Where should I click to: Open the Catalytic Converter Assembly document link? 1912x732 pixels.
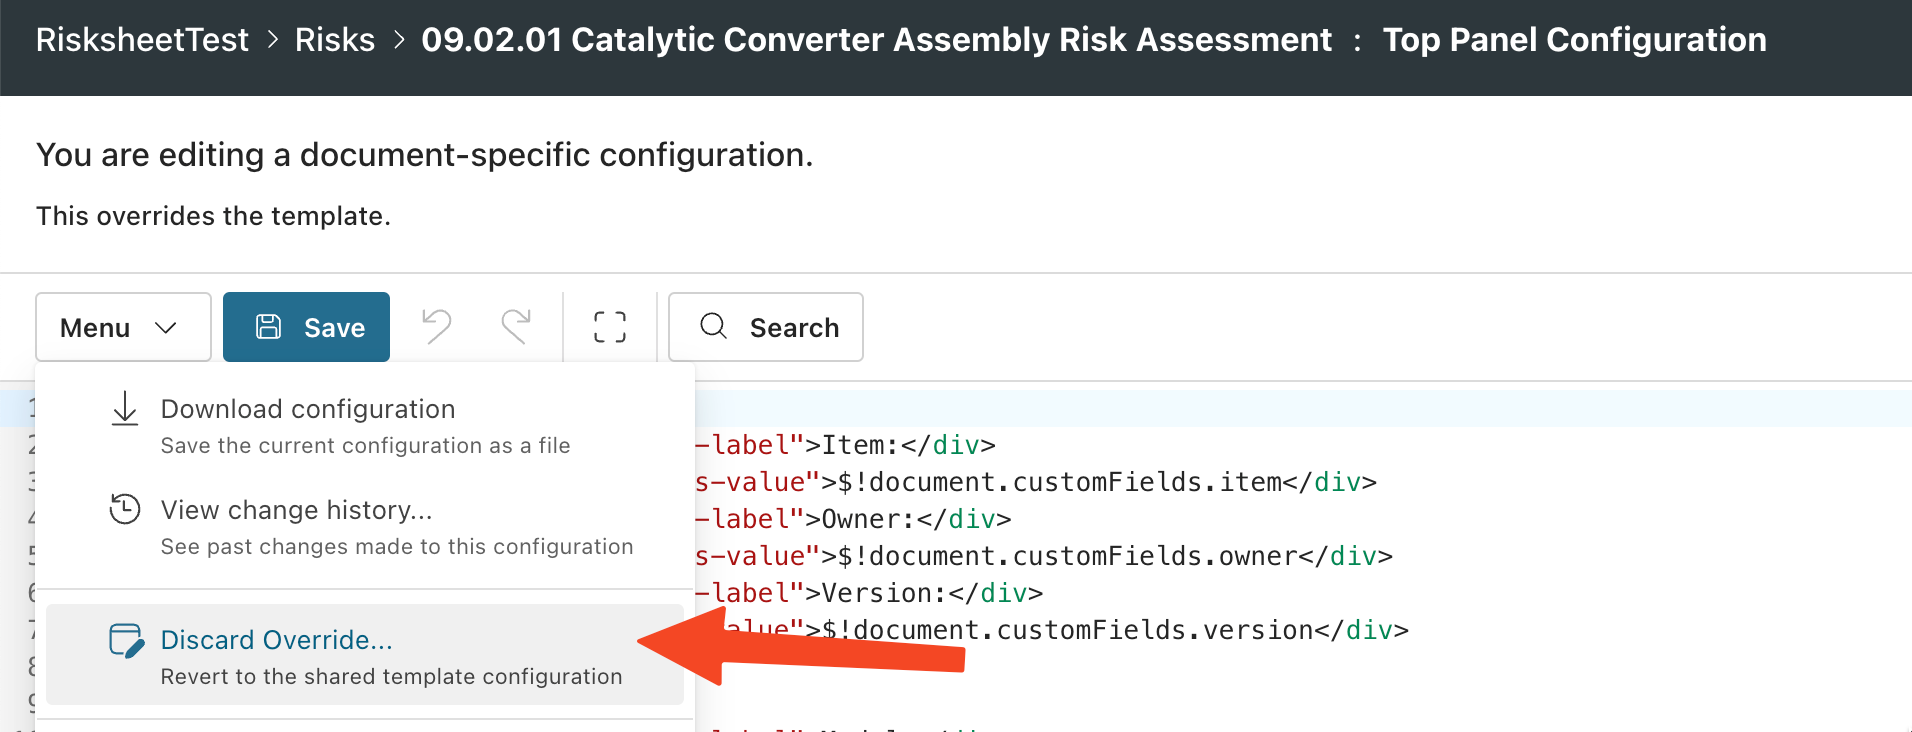pos(876,40)
